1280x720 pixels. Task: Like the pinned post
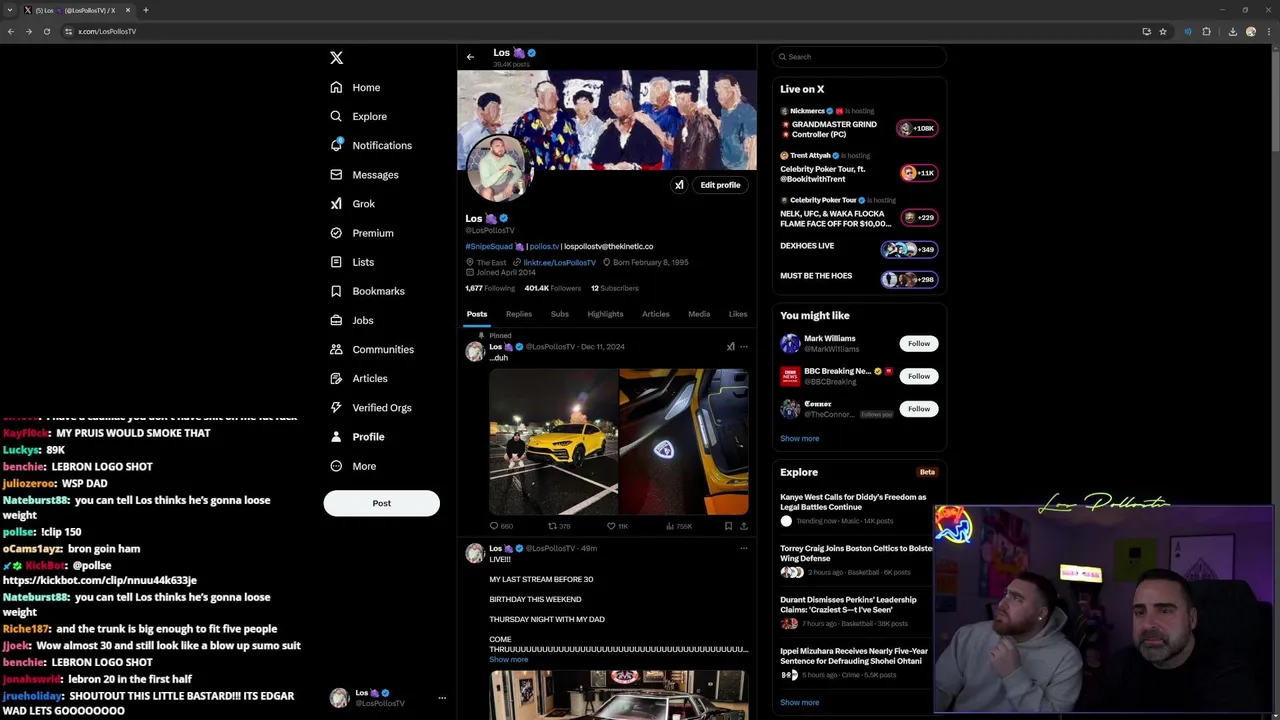pos(617,526)
